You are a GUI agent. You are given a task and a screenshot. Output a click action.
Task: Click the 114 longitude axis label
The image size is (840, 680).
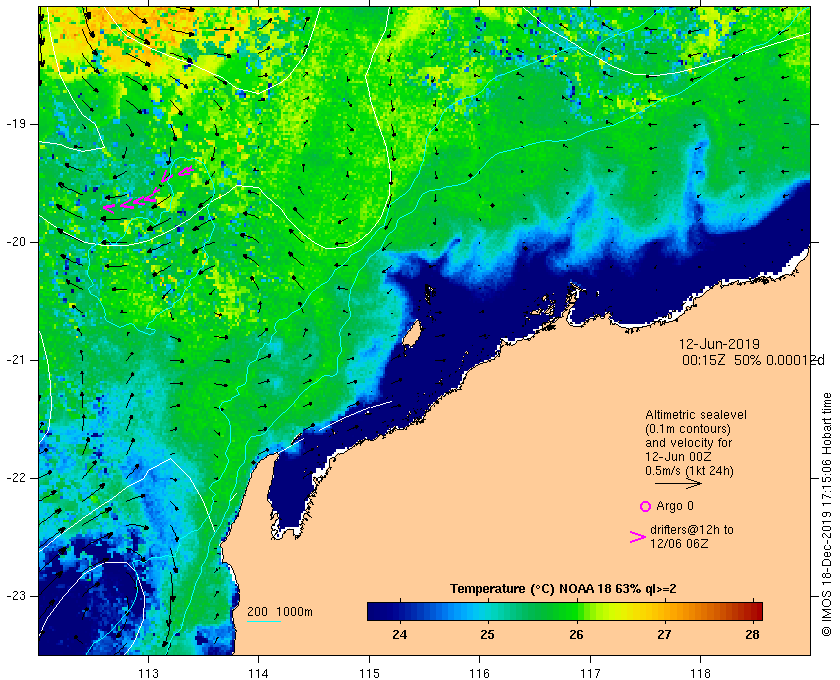point(259,674)
